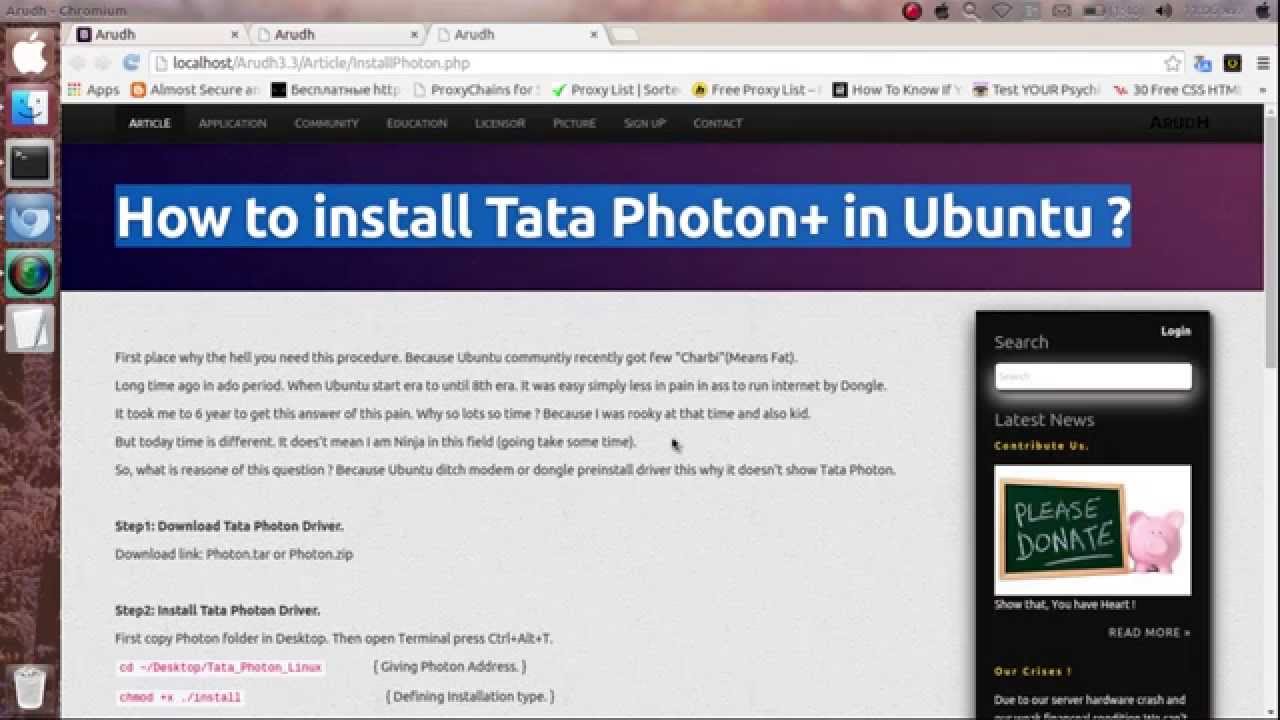Focus the sidebar Search input box
Image resolution: width=1280 pixels, height=720 pixels.
1093,377
